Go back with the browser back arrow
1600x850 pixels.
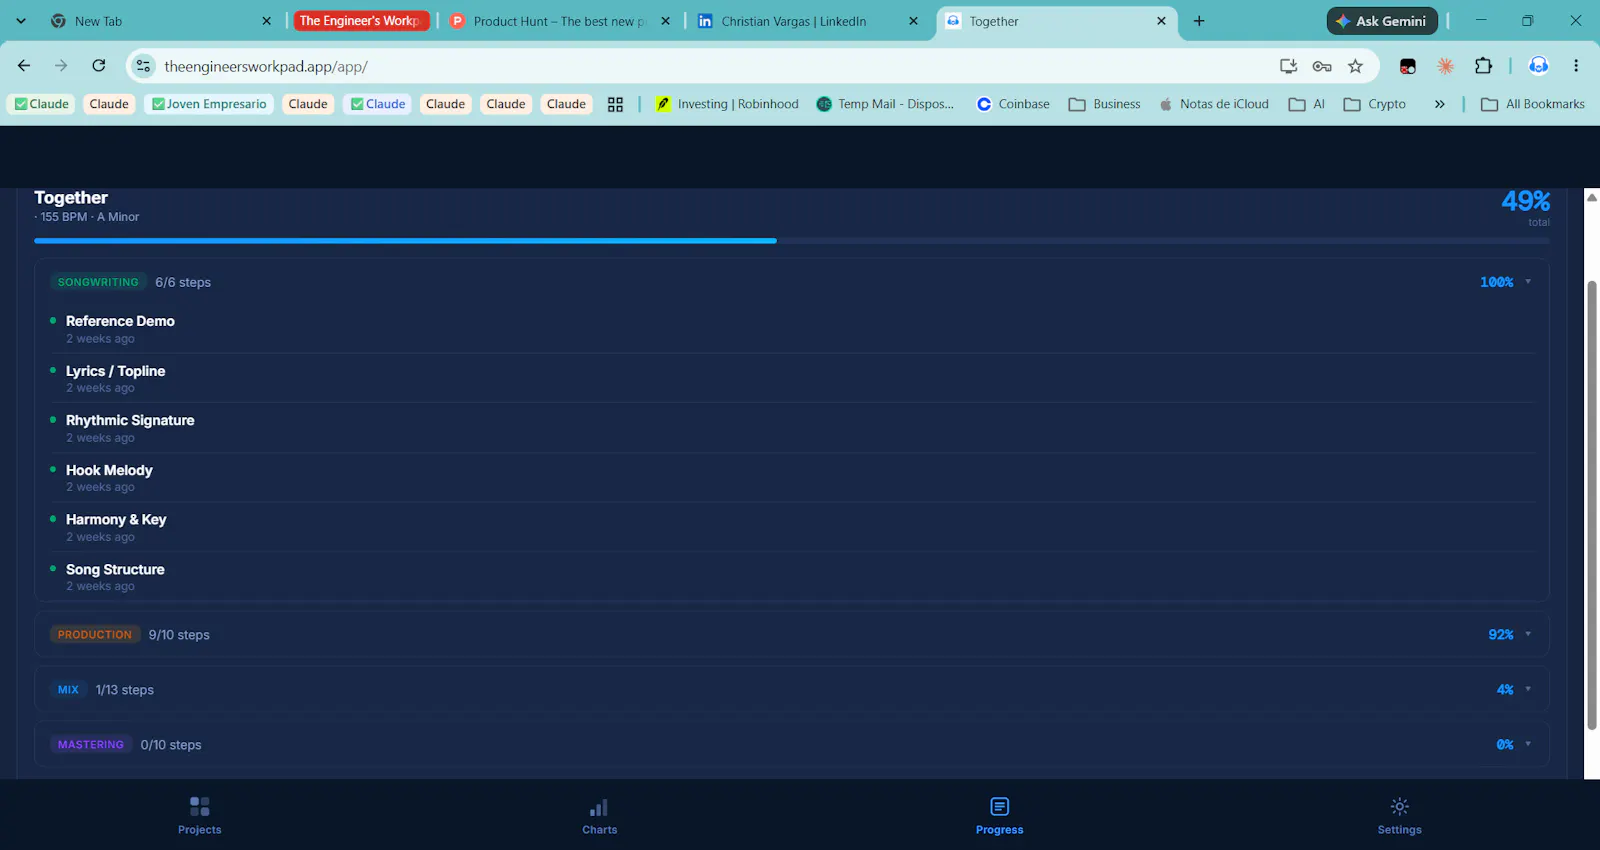point(24,66)
